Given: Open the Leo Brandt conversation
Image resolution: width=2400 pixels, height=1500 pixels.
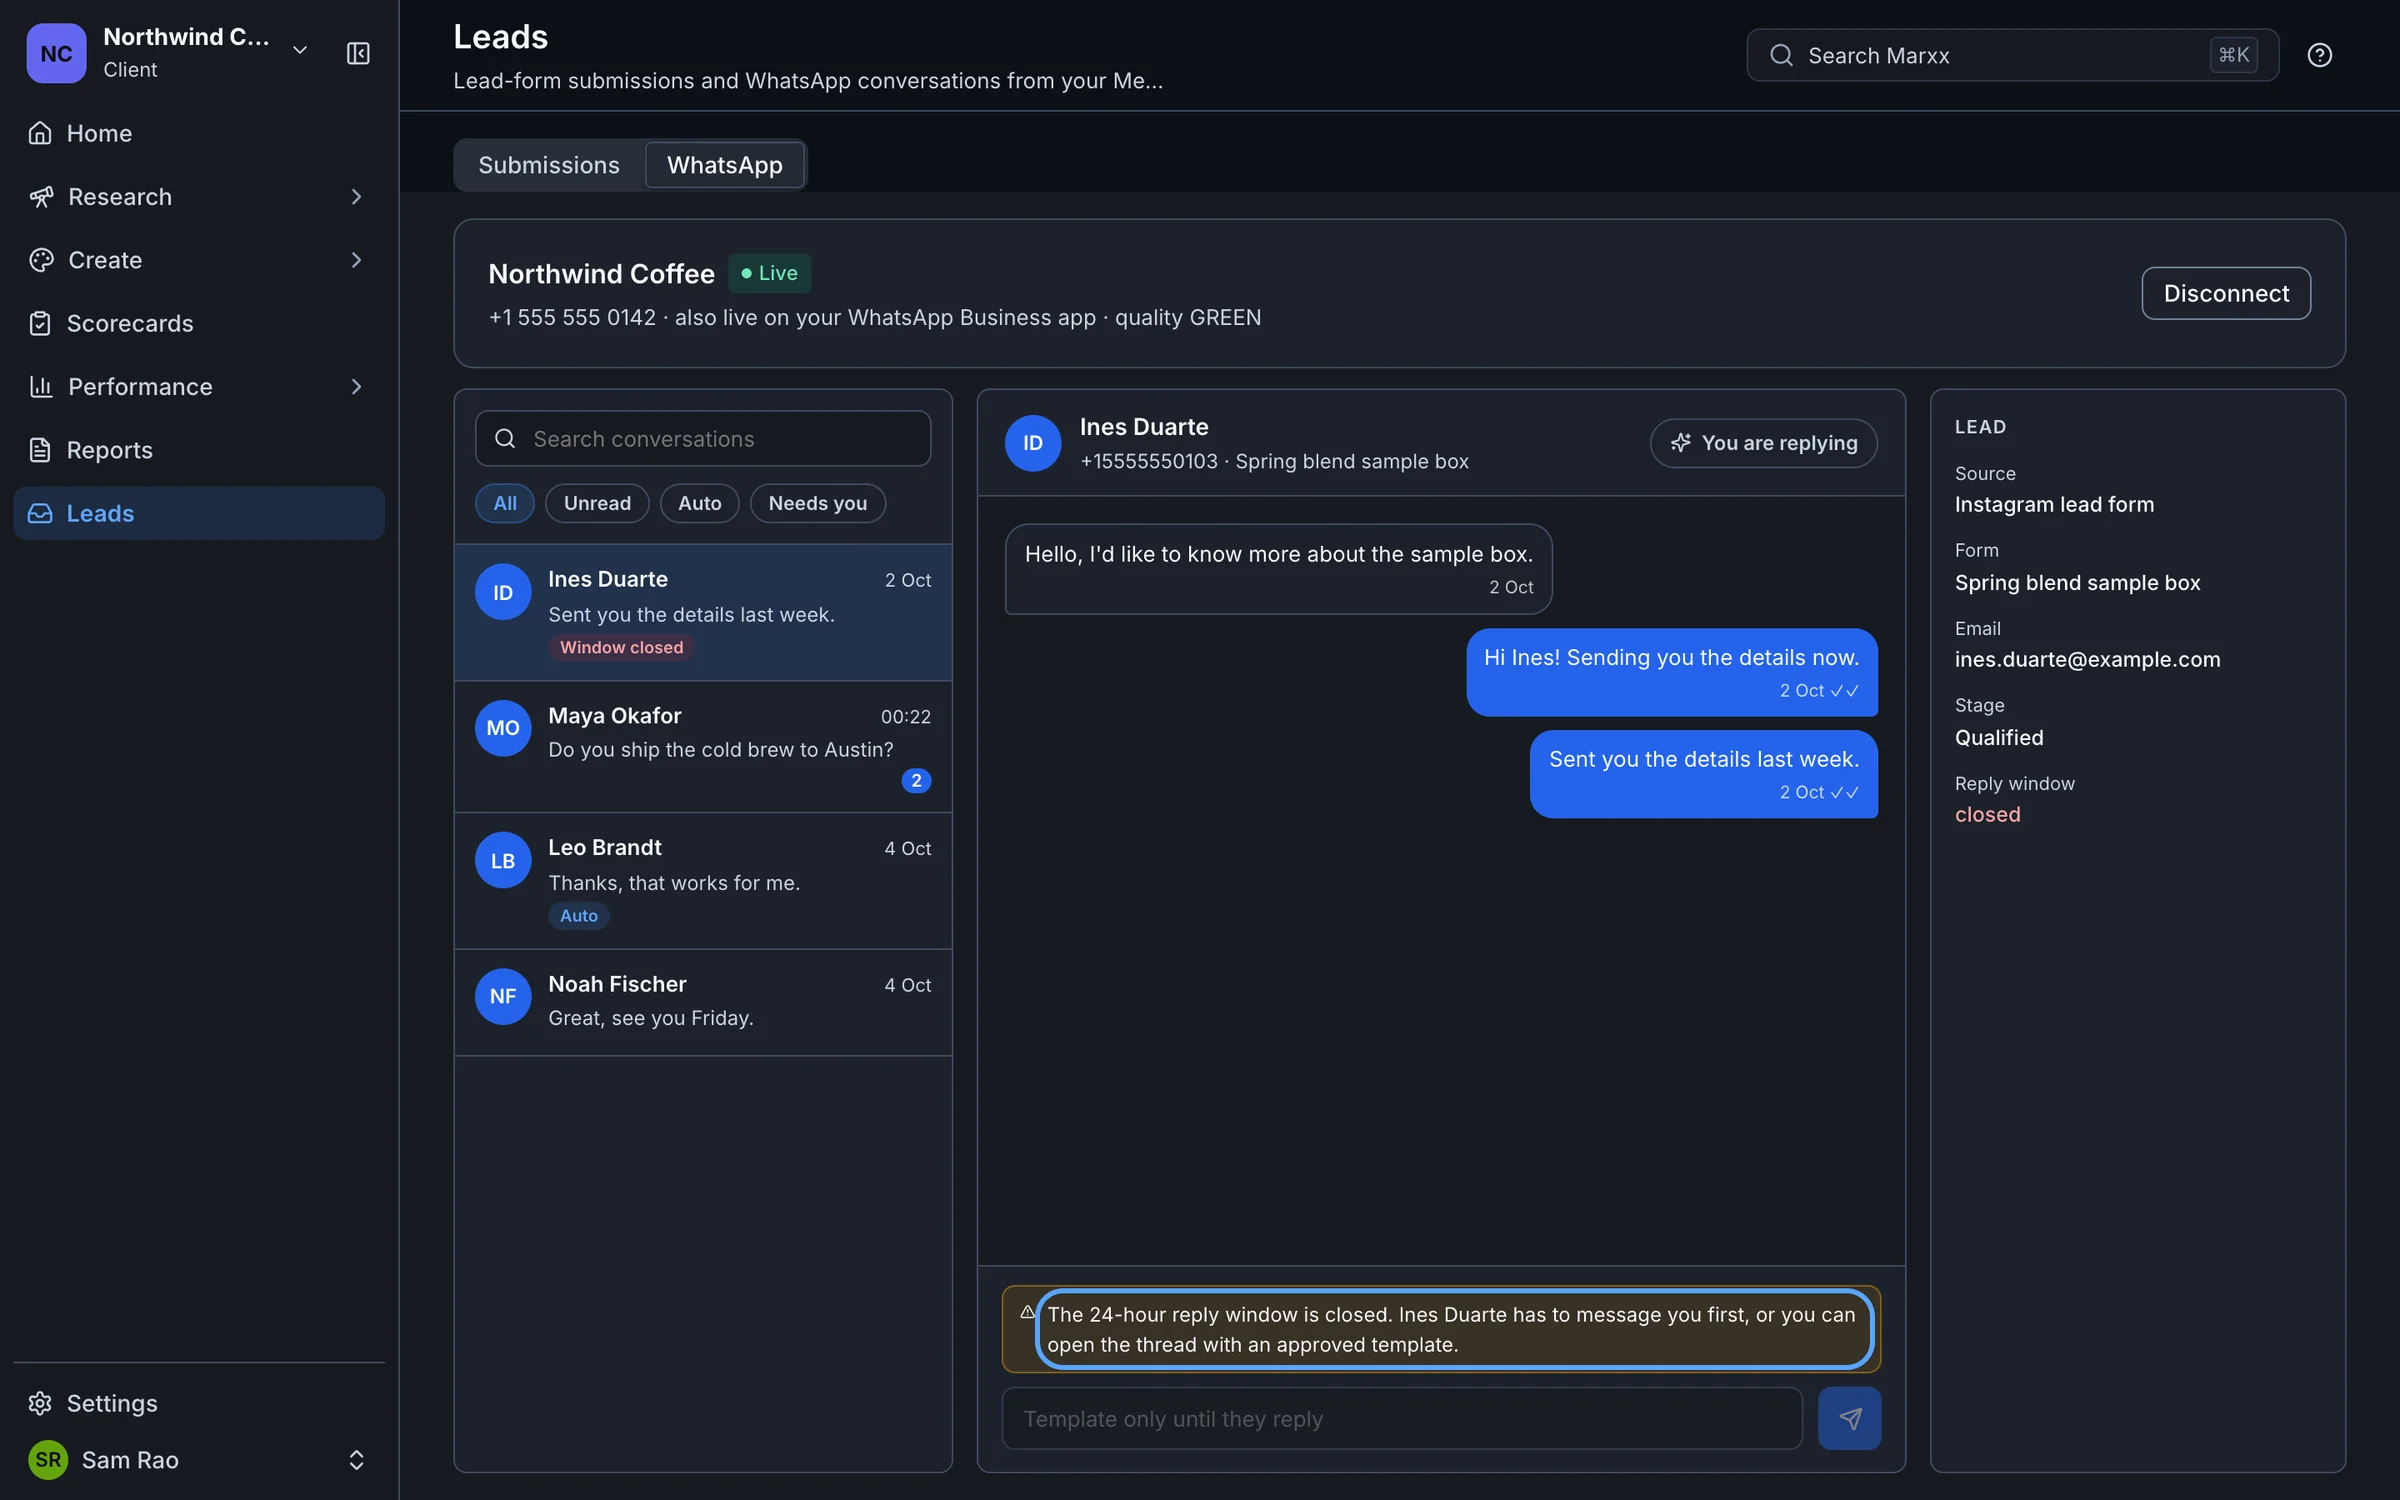Looking at the screenshot, I should tap(703, 881).
